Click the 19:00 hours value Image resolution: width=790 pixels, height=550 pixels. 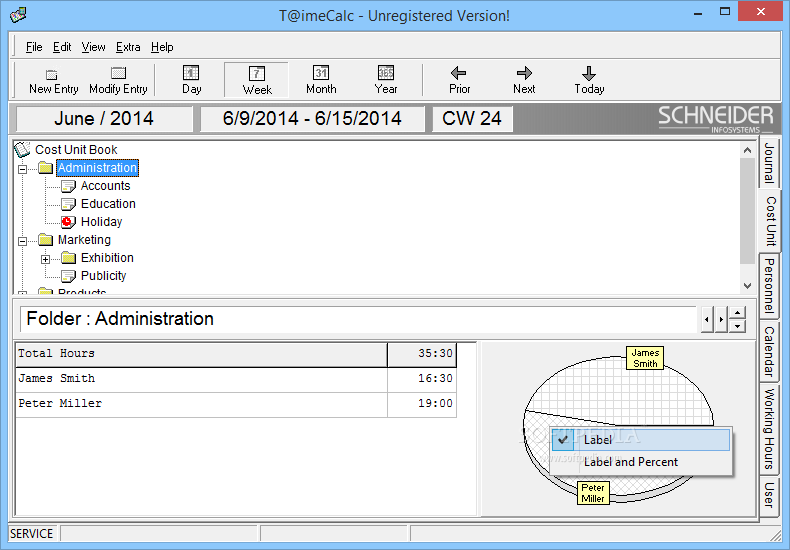coord(422,405)
